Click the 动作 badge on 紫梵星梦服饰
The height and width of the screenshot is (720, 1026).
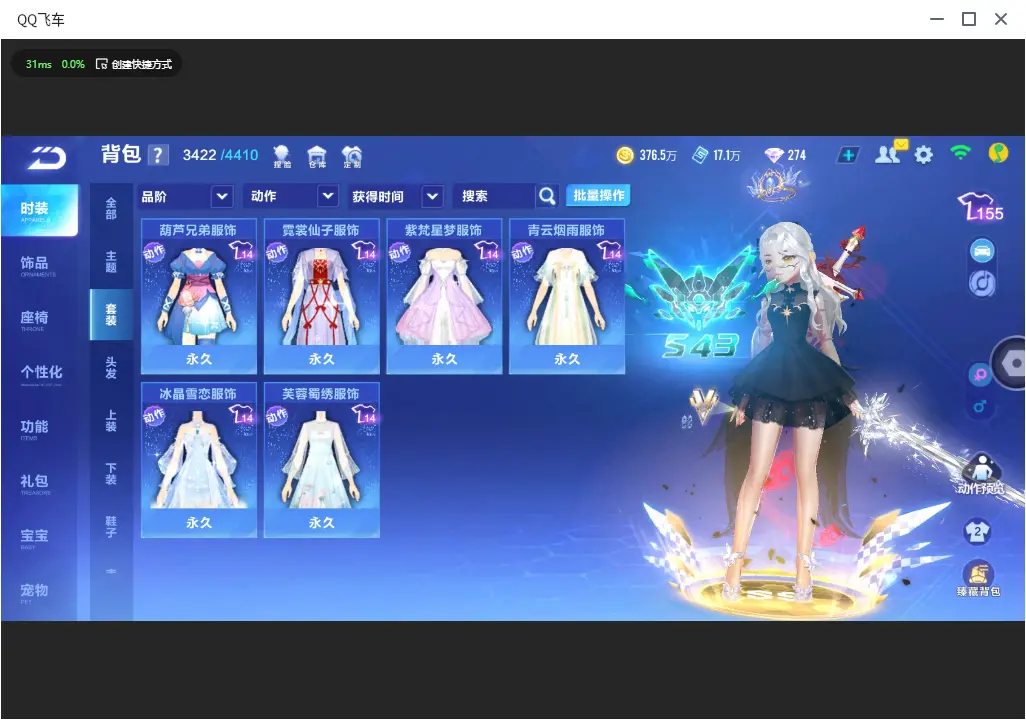coord(400,253)
